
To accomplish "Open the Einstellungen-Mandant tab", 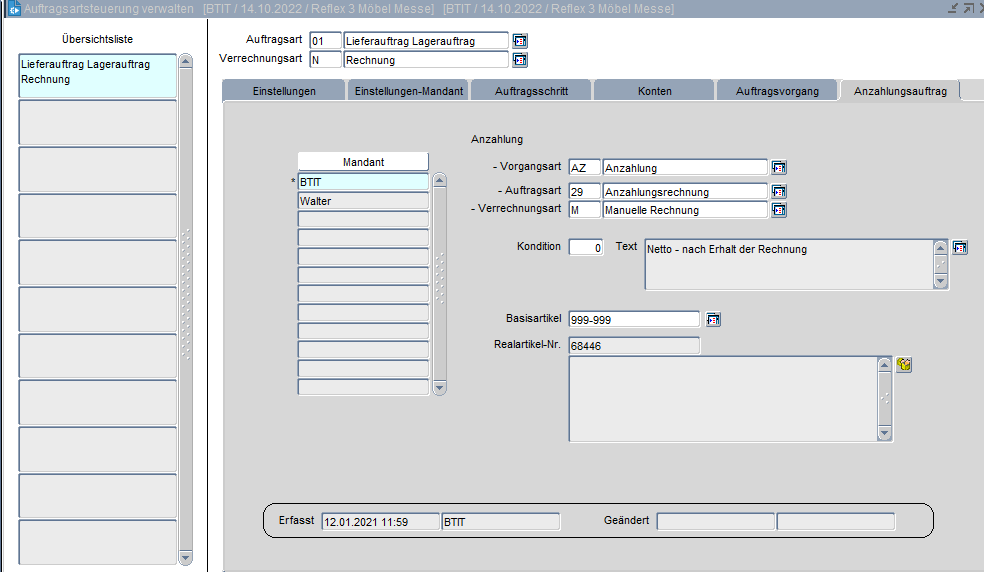I will point(408,91).
